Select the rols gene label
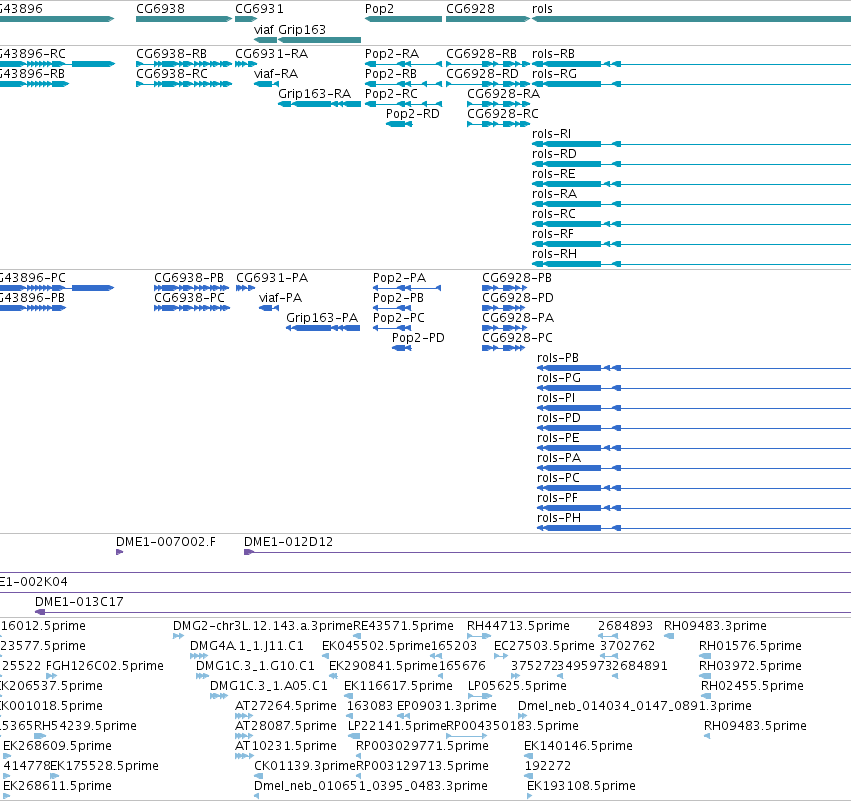 pos(542,9)
